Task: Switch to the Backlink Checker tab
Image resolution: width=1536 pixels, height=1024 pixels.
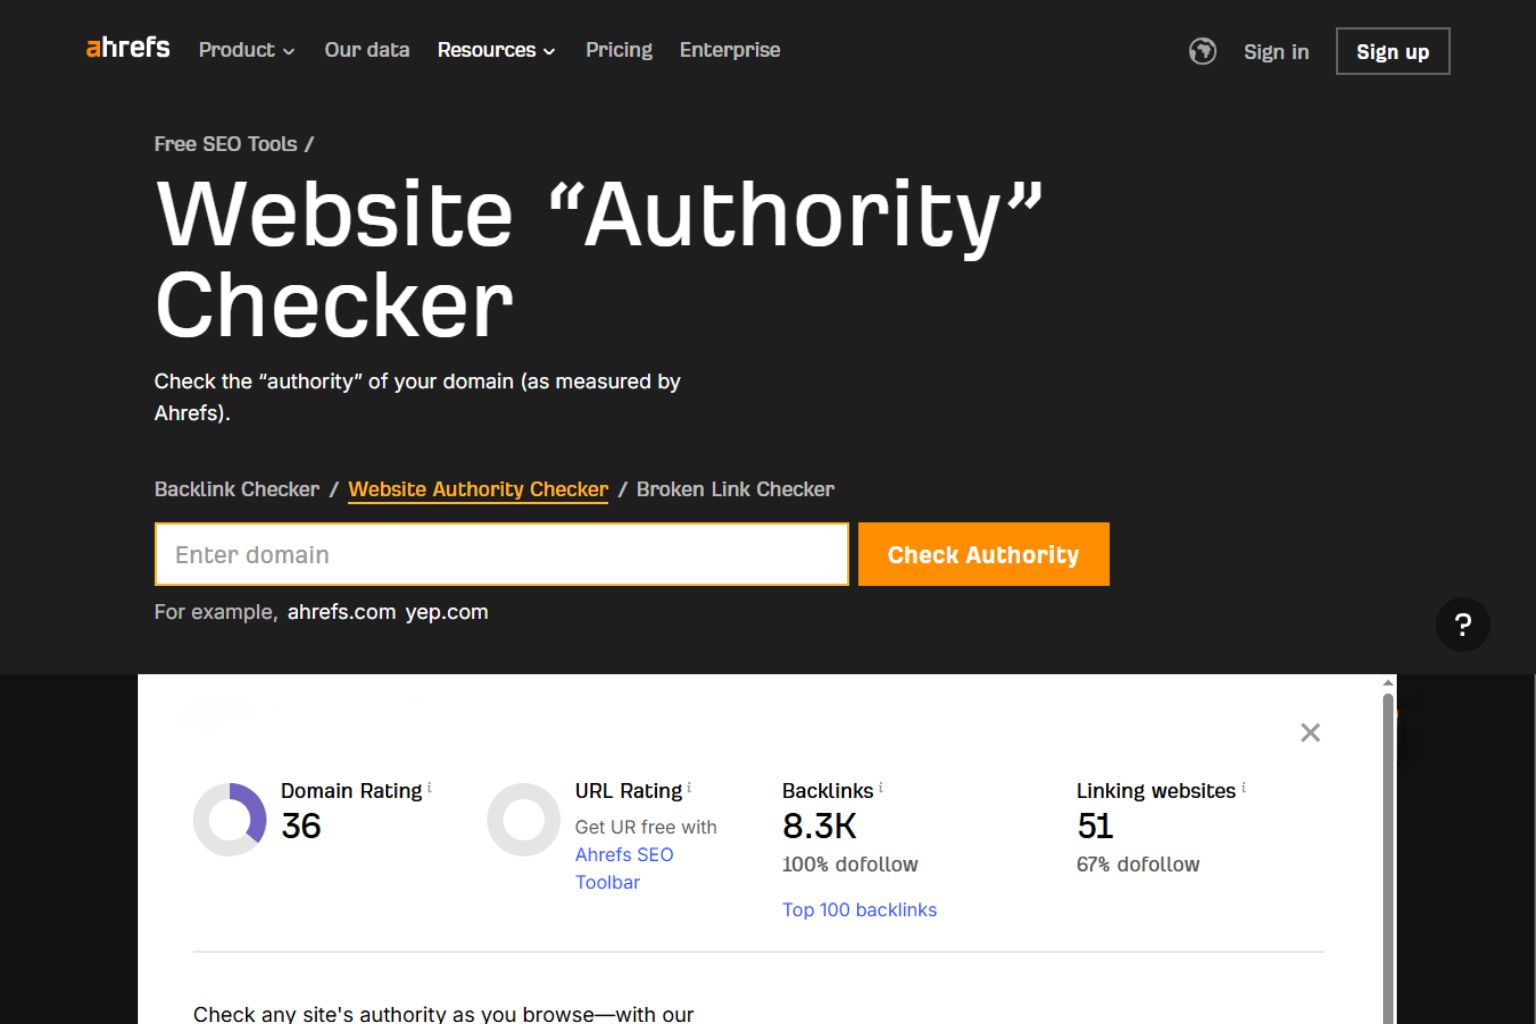Action: (x=236, y=489)
